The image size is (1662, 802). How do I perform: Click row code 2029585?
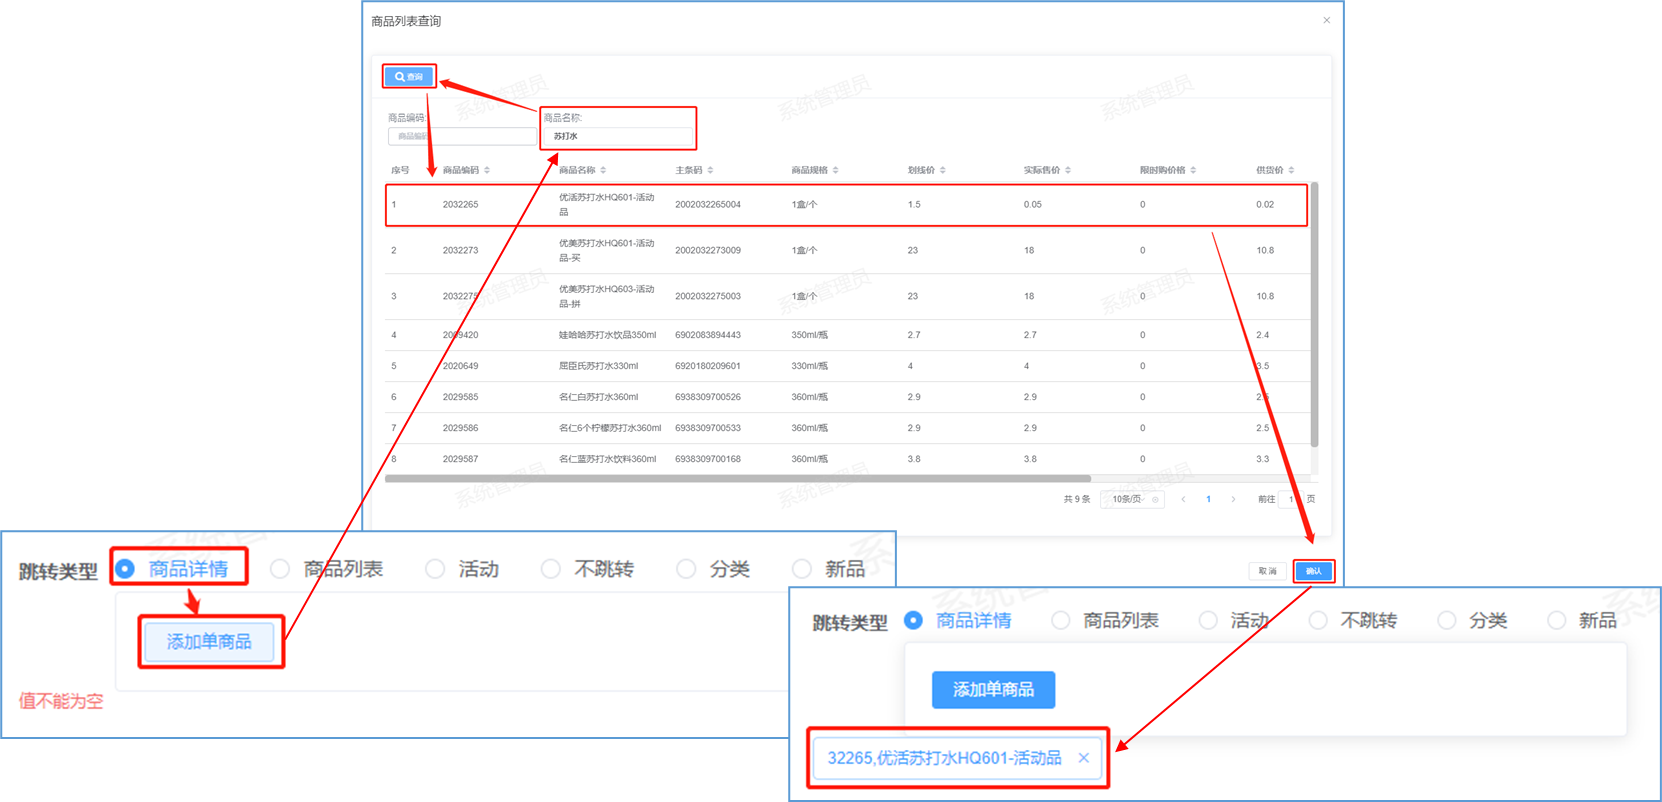pyautogui.click(x=460, y=397)
